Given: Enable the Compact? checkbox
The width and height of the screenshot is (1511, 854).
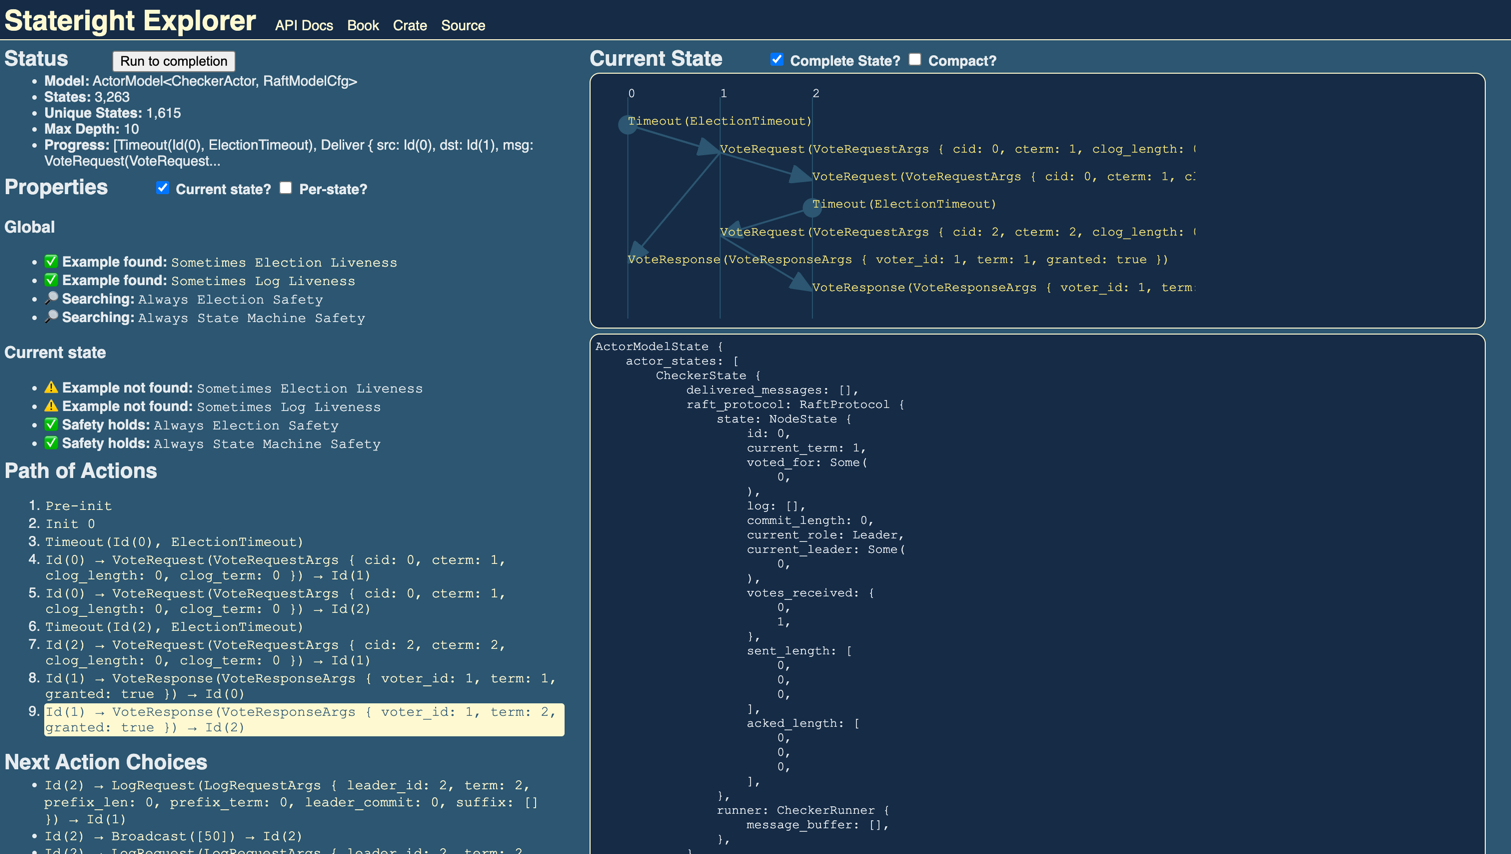Looking at the screenshot, I should pyautogui.click(x=915, y=60).
